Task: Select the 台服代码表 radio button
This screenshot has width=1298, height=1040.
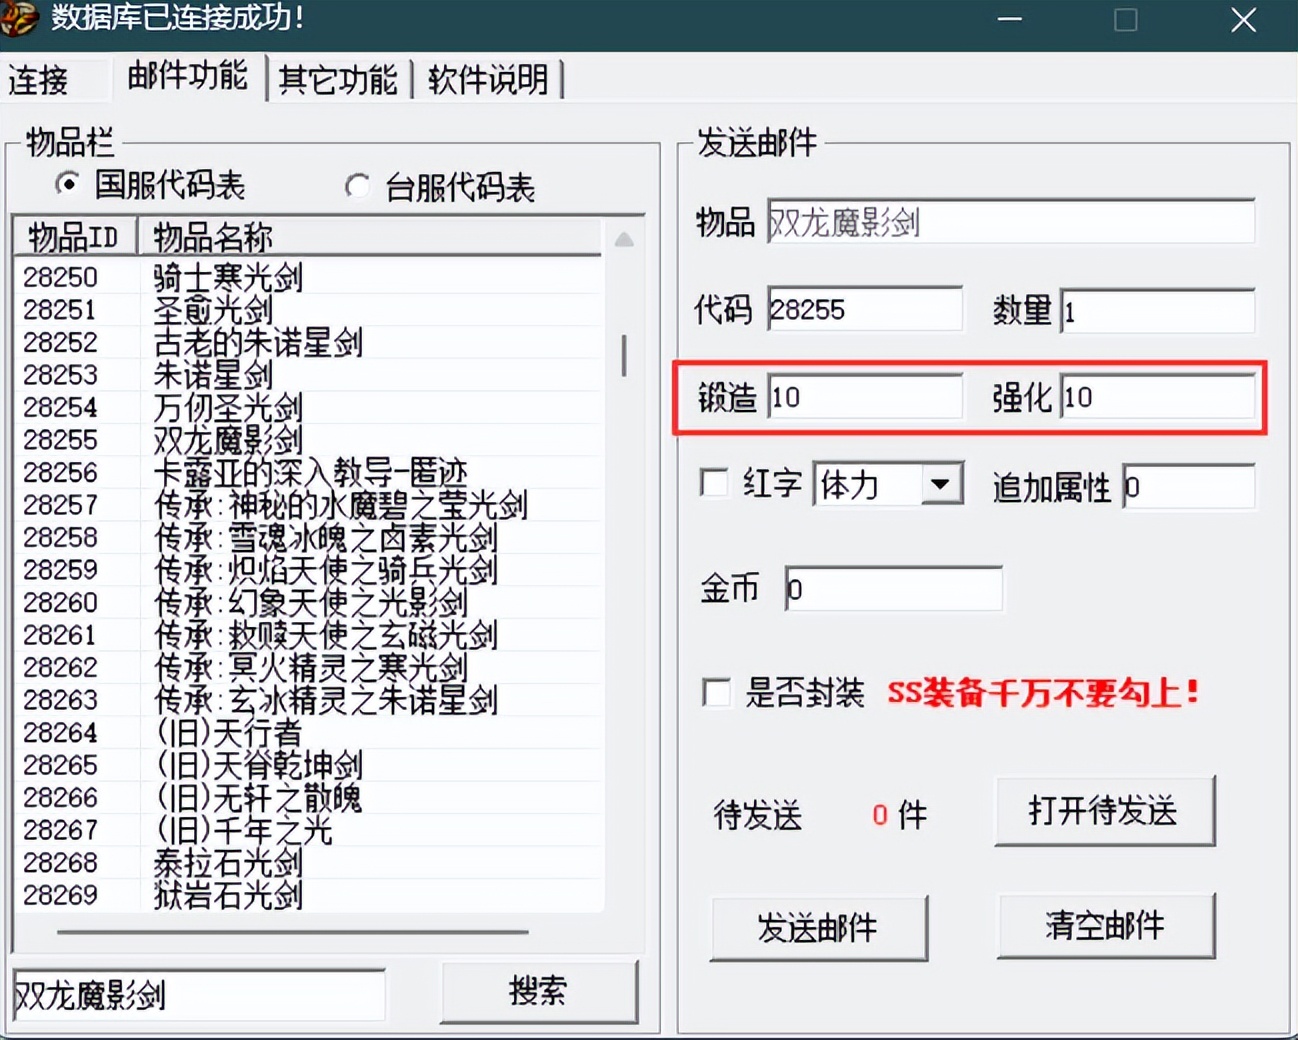Action: coord(357,187)
